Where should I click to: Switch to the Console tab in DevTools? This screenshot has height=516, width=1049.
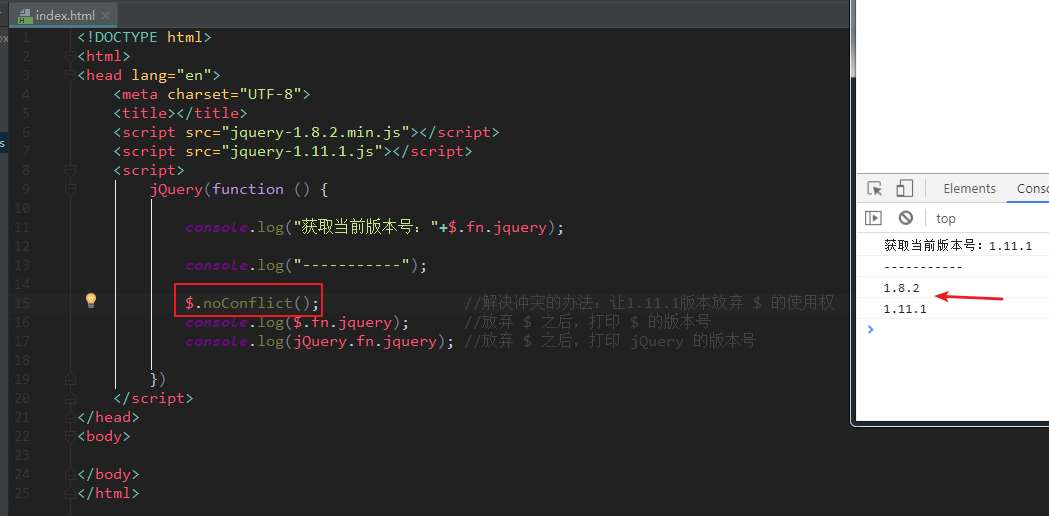point(1032,189)
